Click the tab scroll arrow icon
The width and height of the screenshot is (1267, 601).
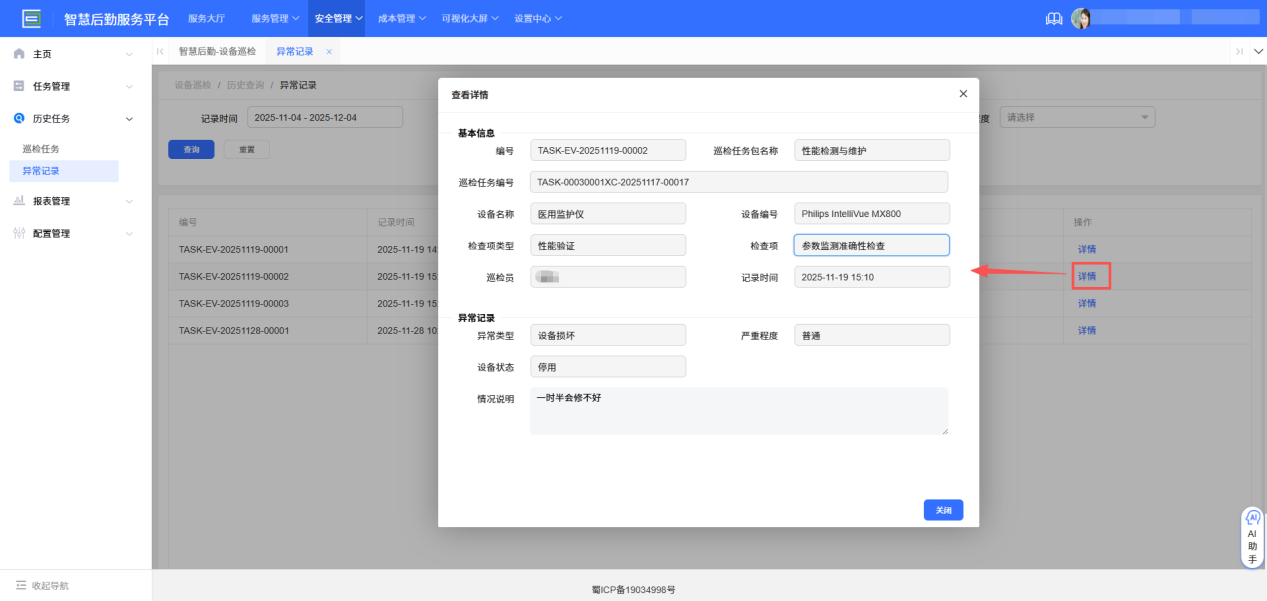click(160, 50)
